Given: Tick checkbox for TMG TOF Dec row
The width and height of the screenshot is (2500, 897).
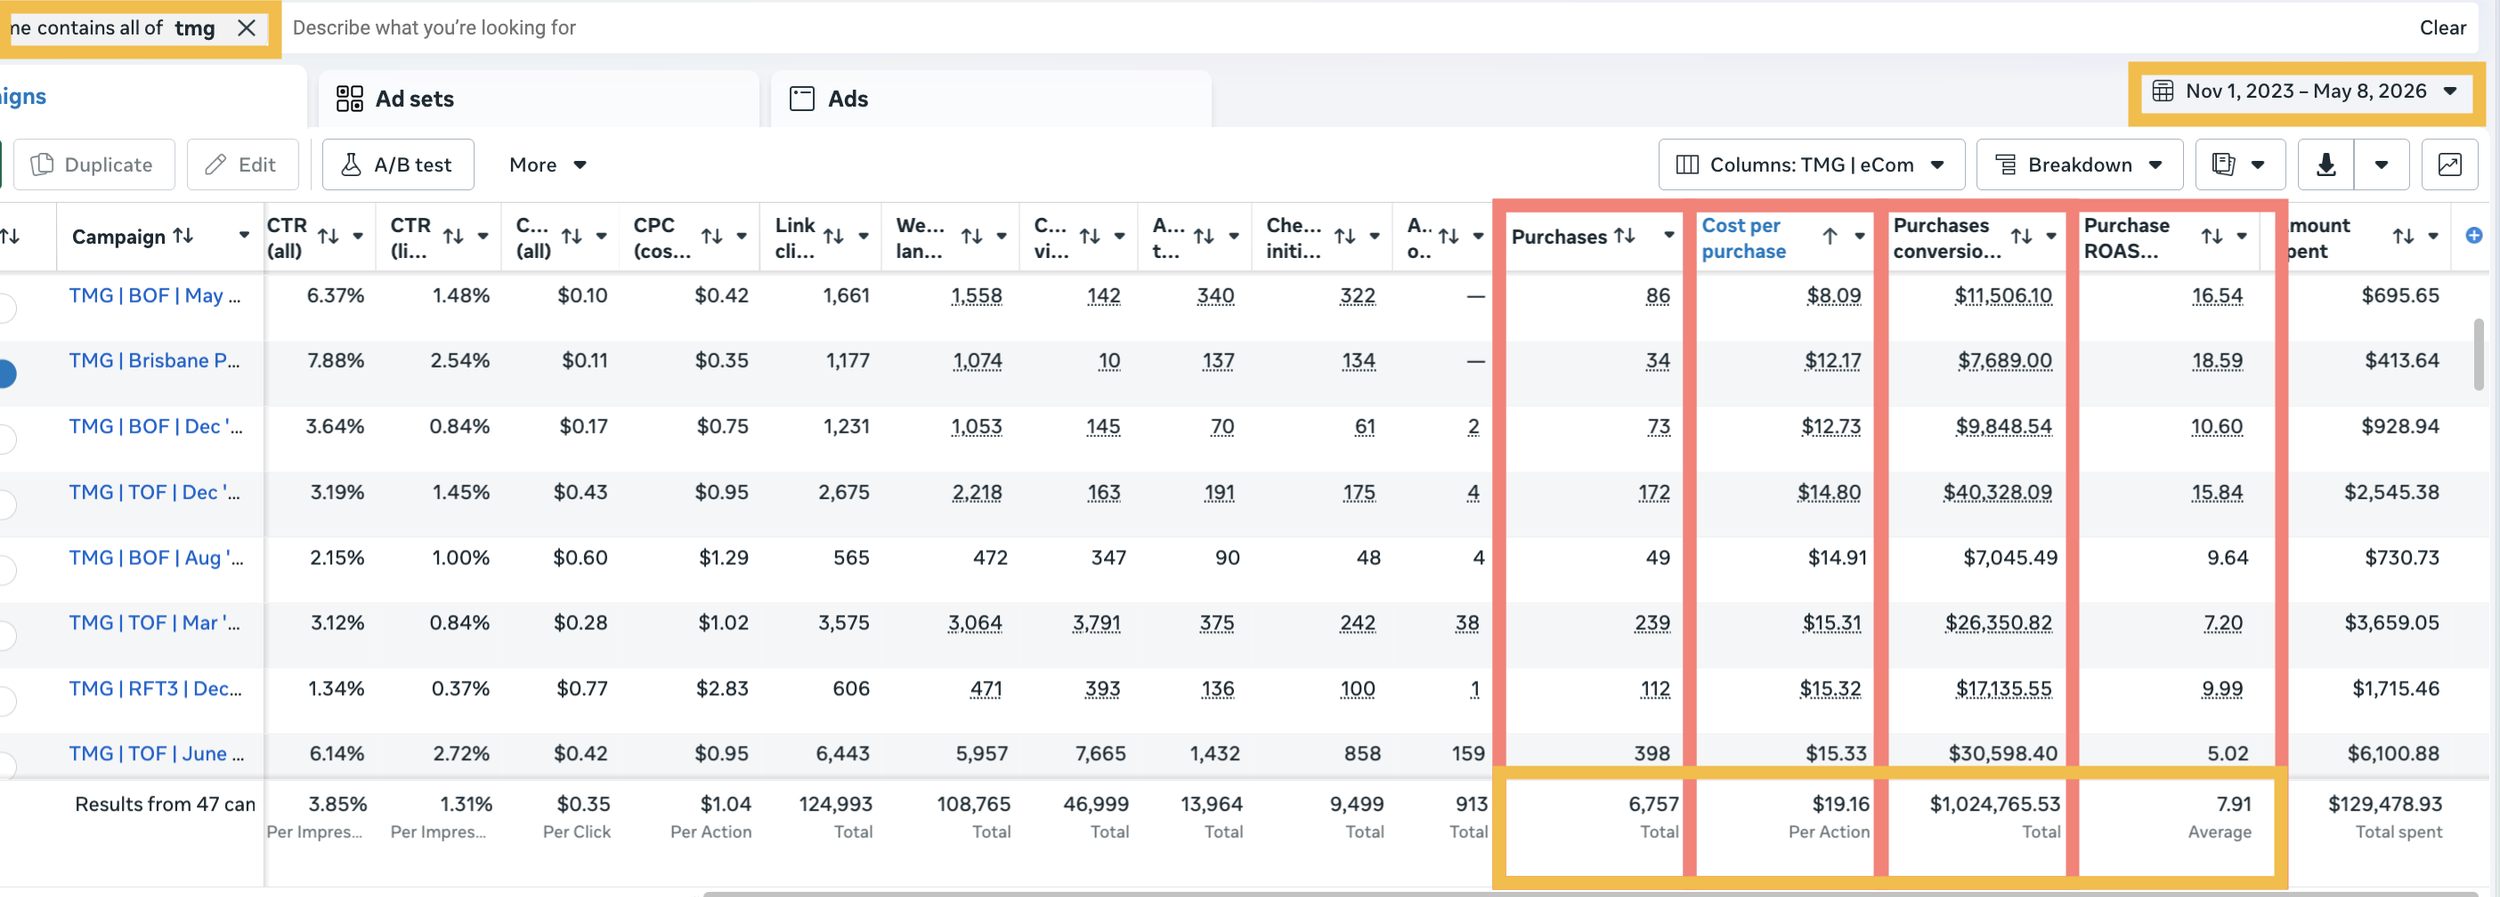Looking at the screenshot, I should tap(6, 504).
